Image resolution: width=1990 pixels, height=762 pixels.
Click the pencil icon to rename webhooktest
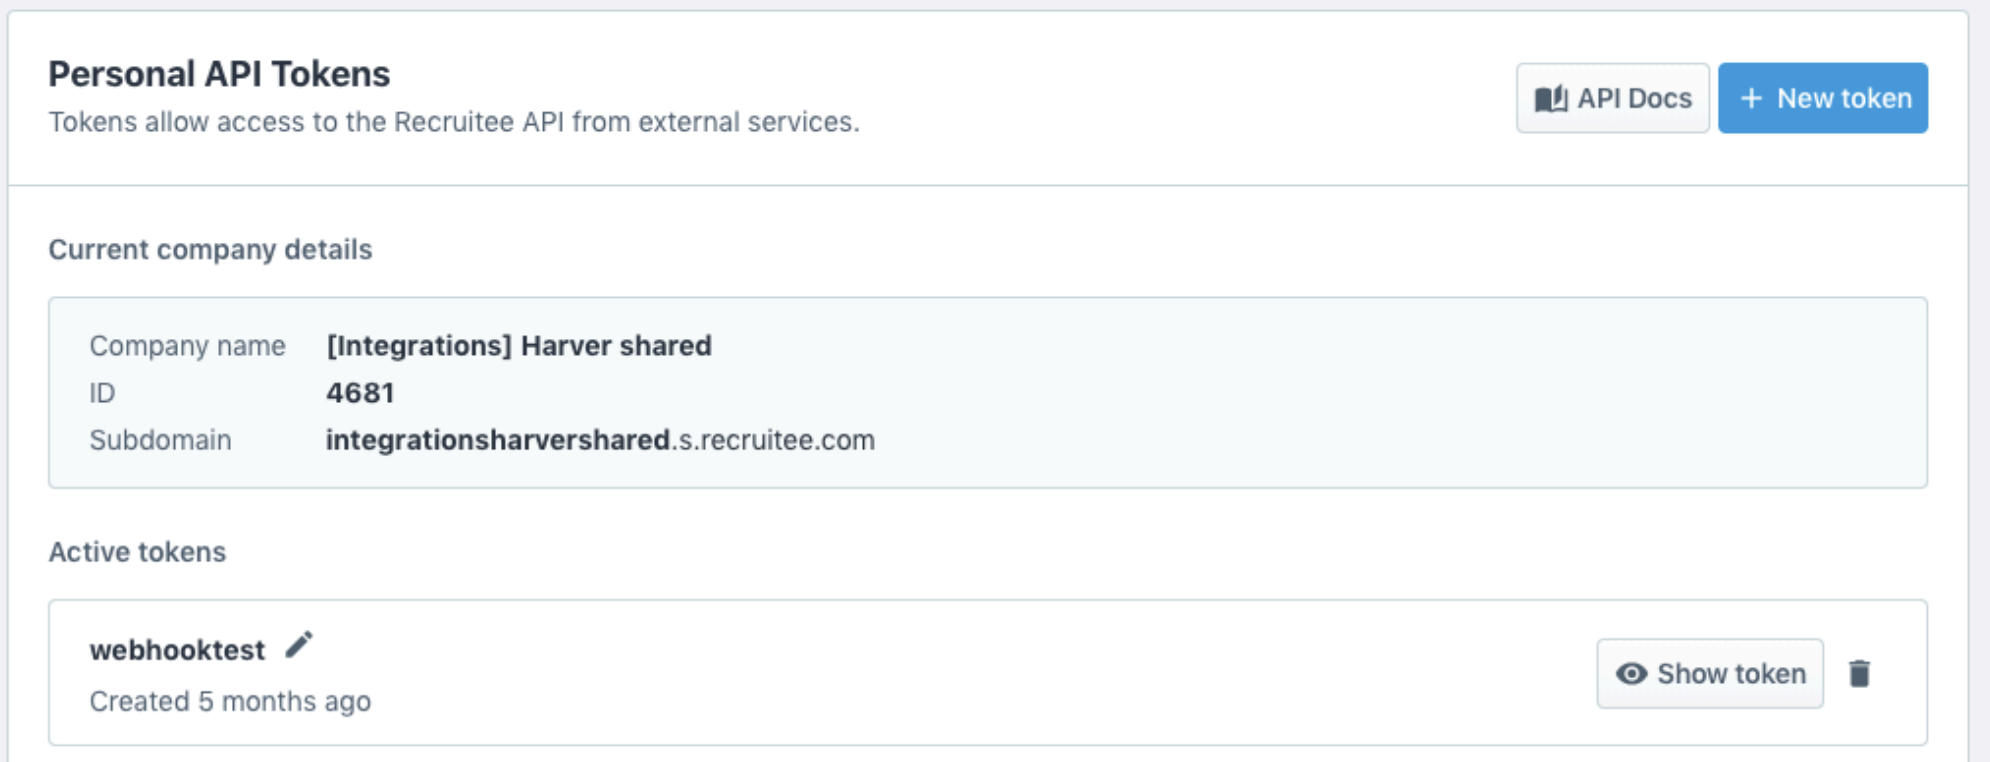pos(299,646)
